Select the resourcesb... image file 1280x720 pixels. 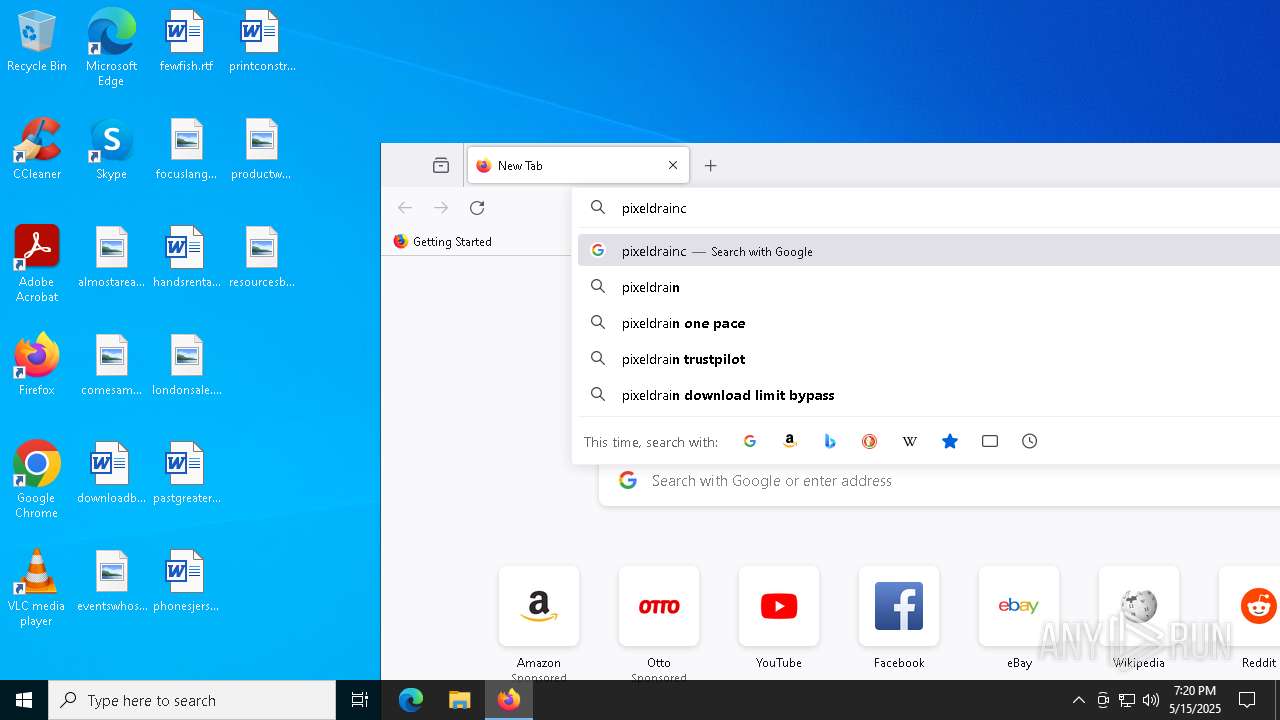(x=261, y=258)
